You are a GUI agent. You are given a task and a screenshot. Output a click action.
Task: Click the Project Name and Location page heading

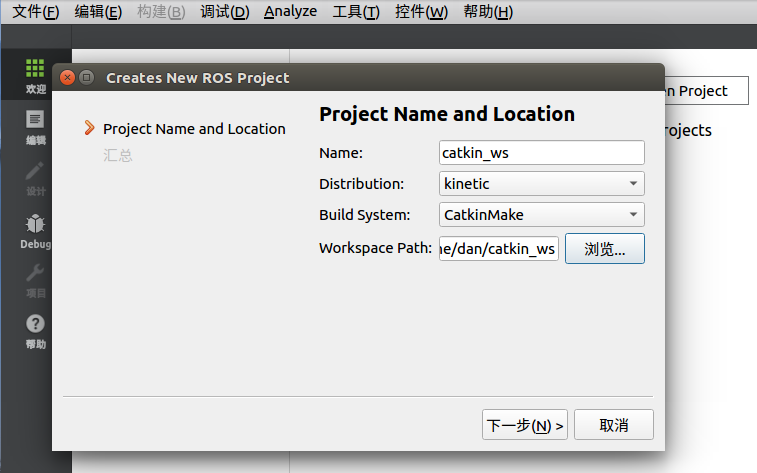(447, 114)
